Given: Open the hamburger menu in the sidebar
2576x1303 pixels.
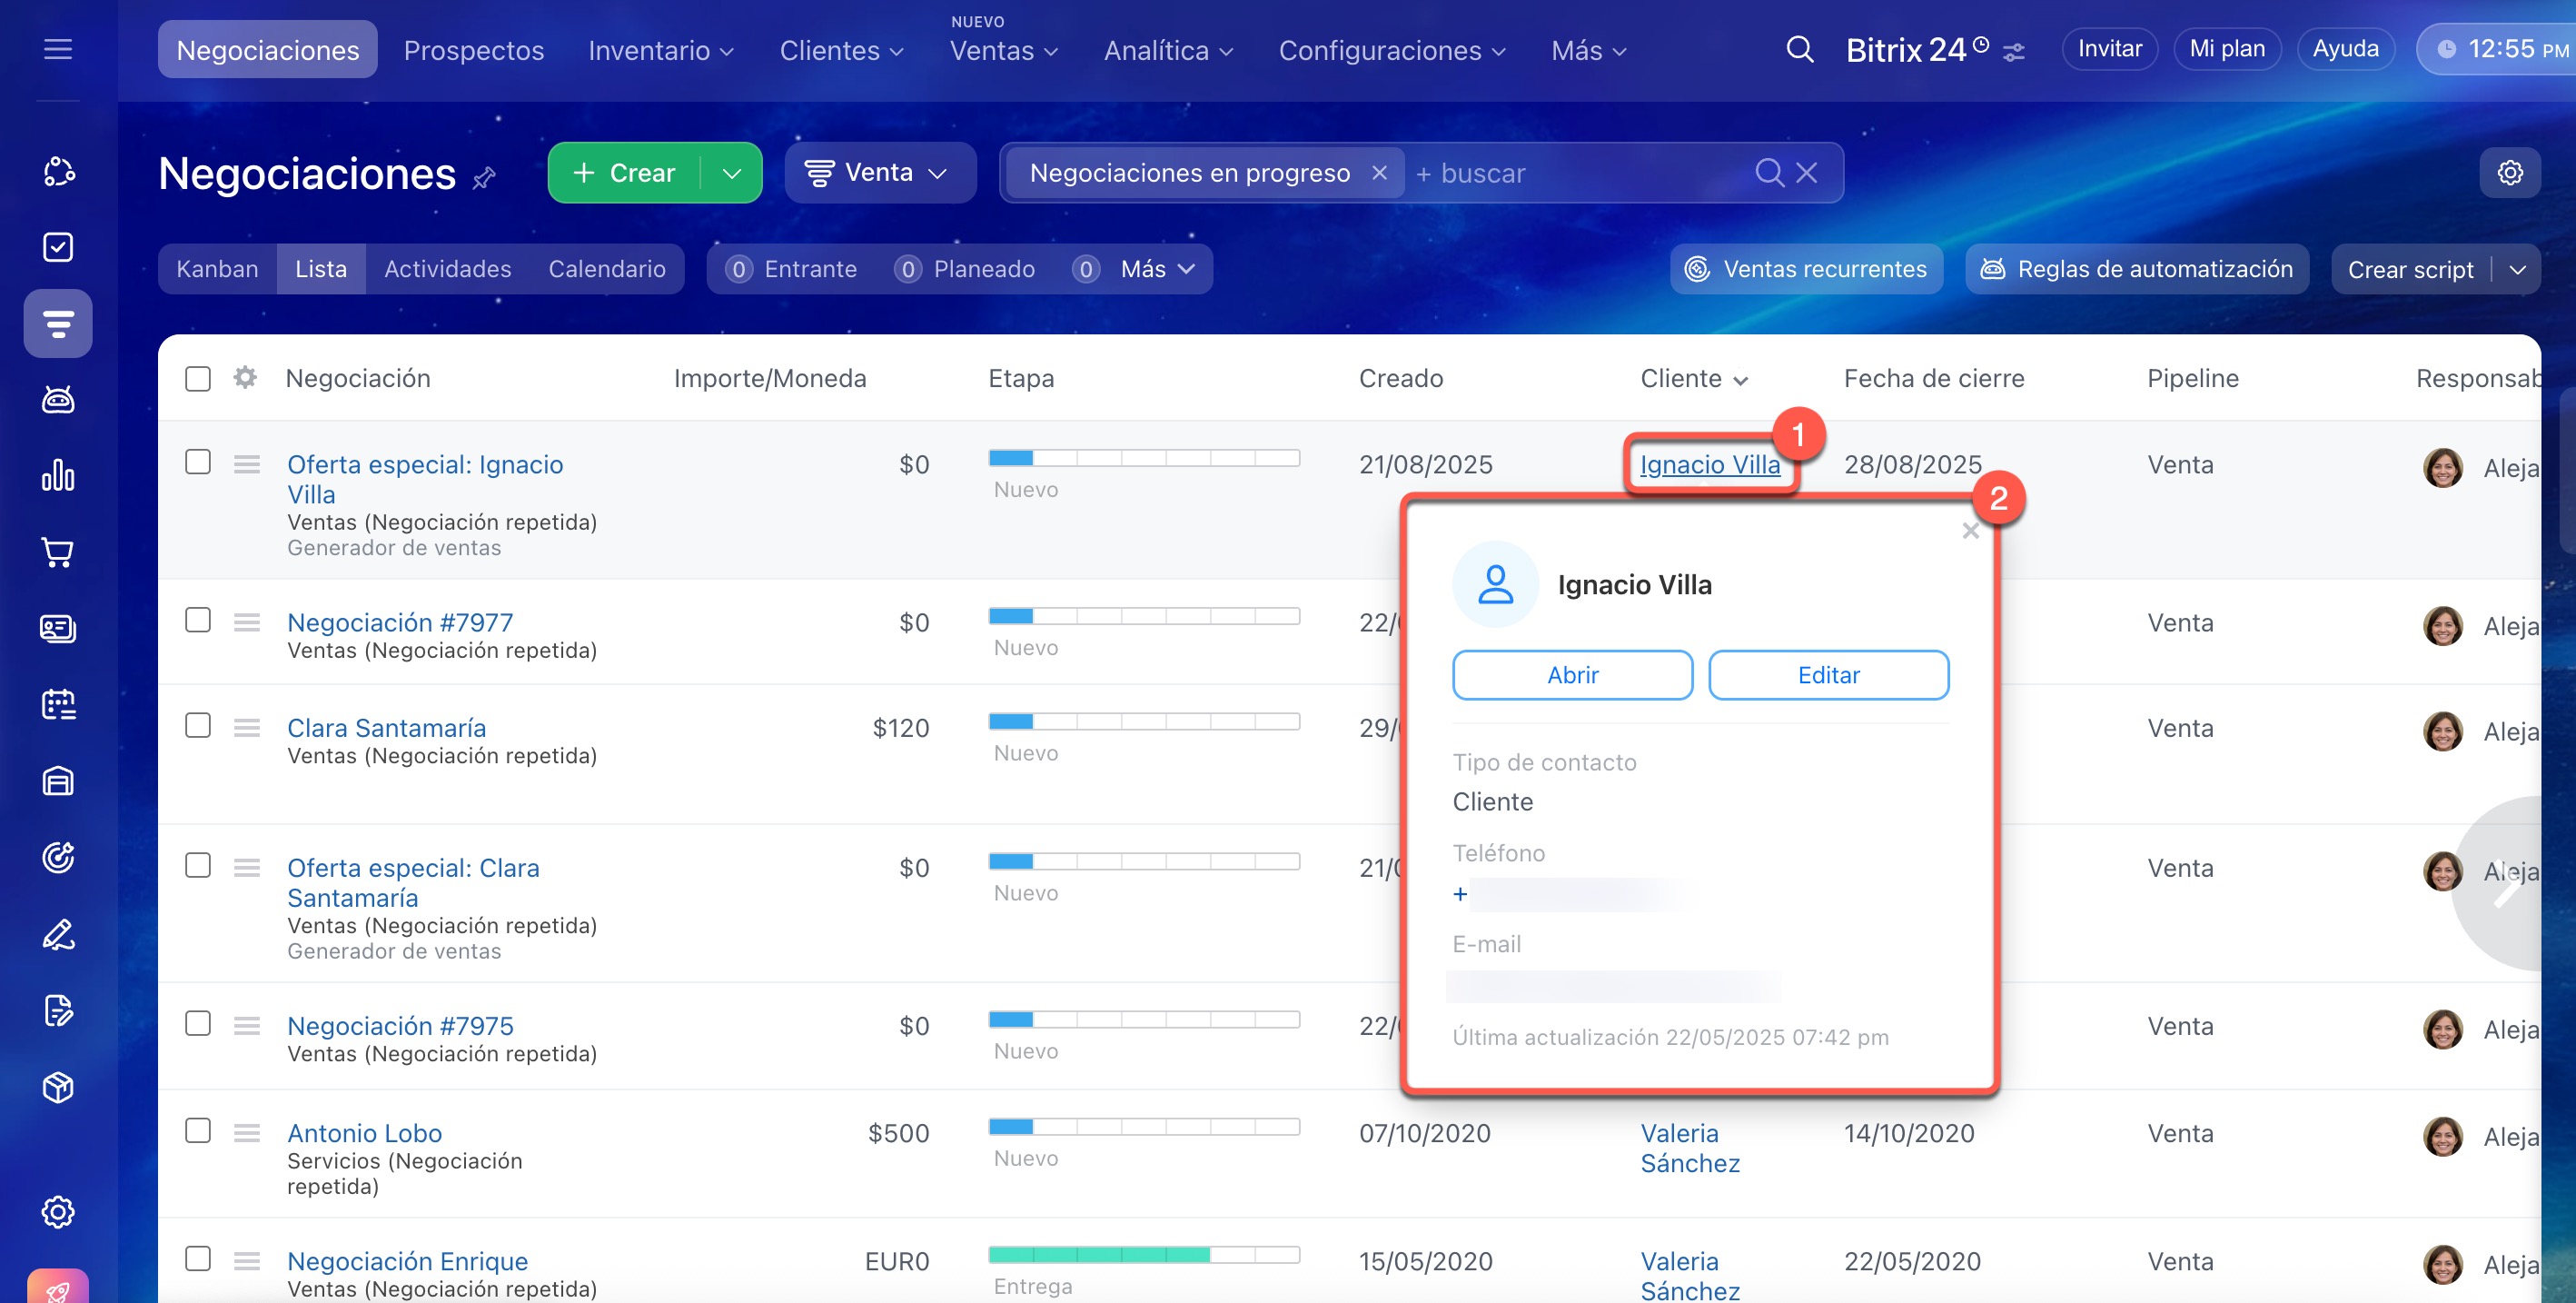Looking at the screenshot, I should pyautogui.click(x=58, y=49).
